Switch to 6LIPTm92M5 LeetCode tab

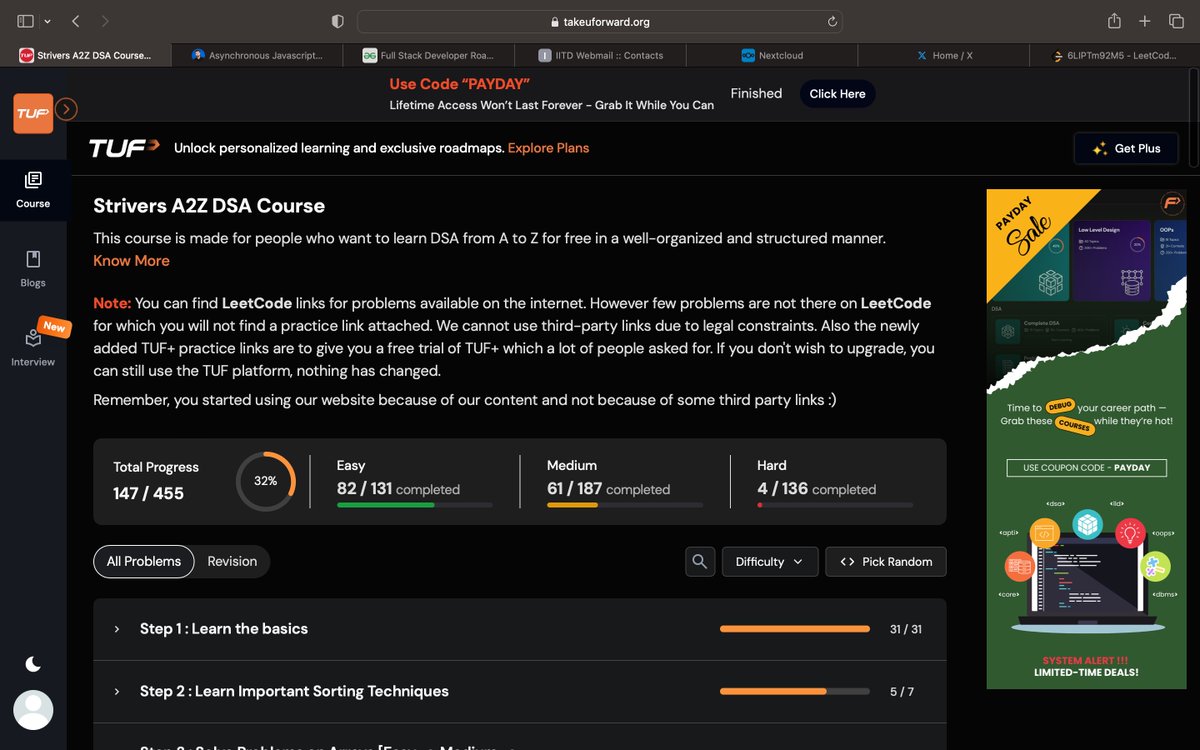click(1115, 55)
